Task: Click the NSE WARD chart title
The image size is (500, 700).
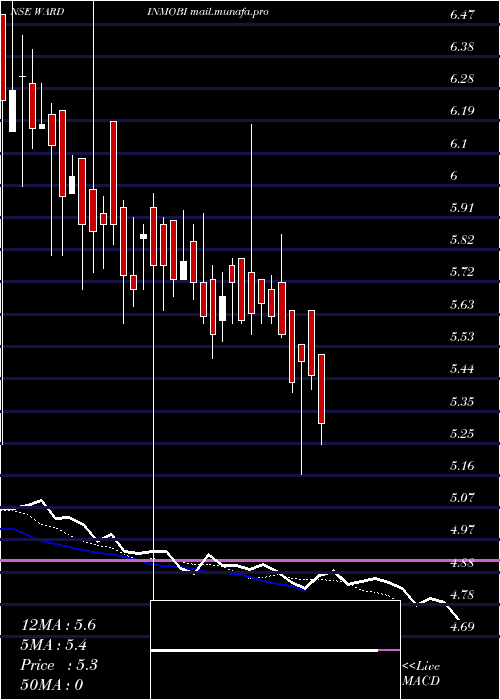Action: click(x=36, y=12)
